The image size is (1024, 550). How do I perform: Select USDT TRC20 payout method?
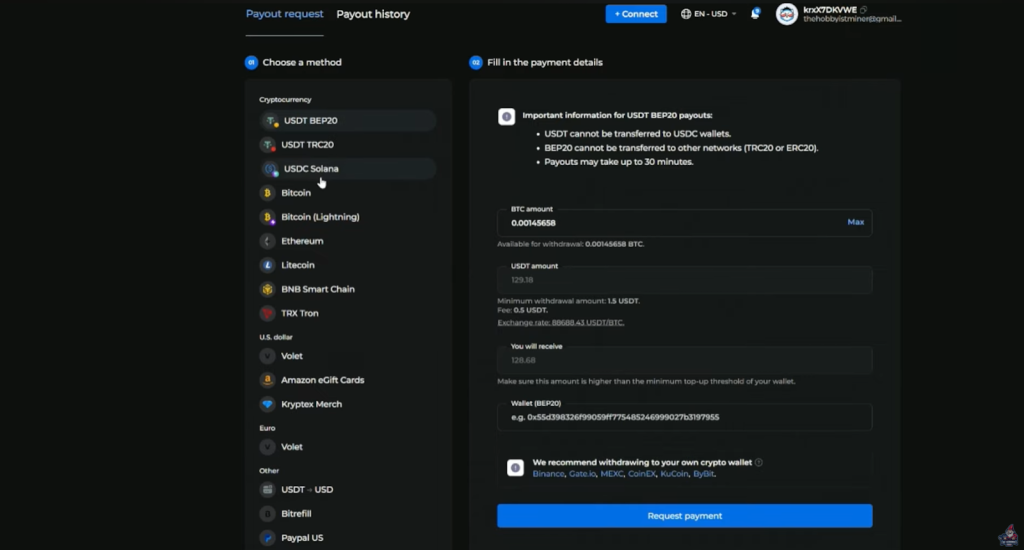[x=308, y=145]
